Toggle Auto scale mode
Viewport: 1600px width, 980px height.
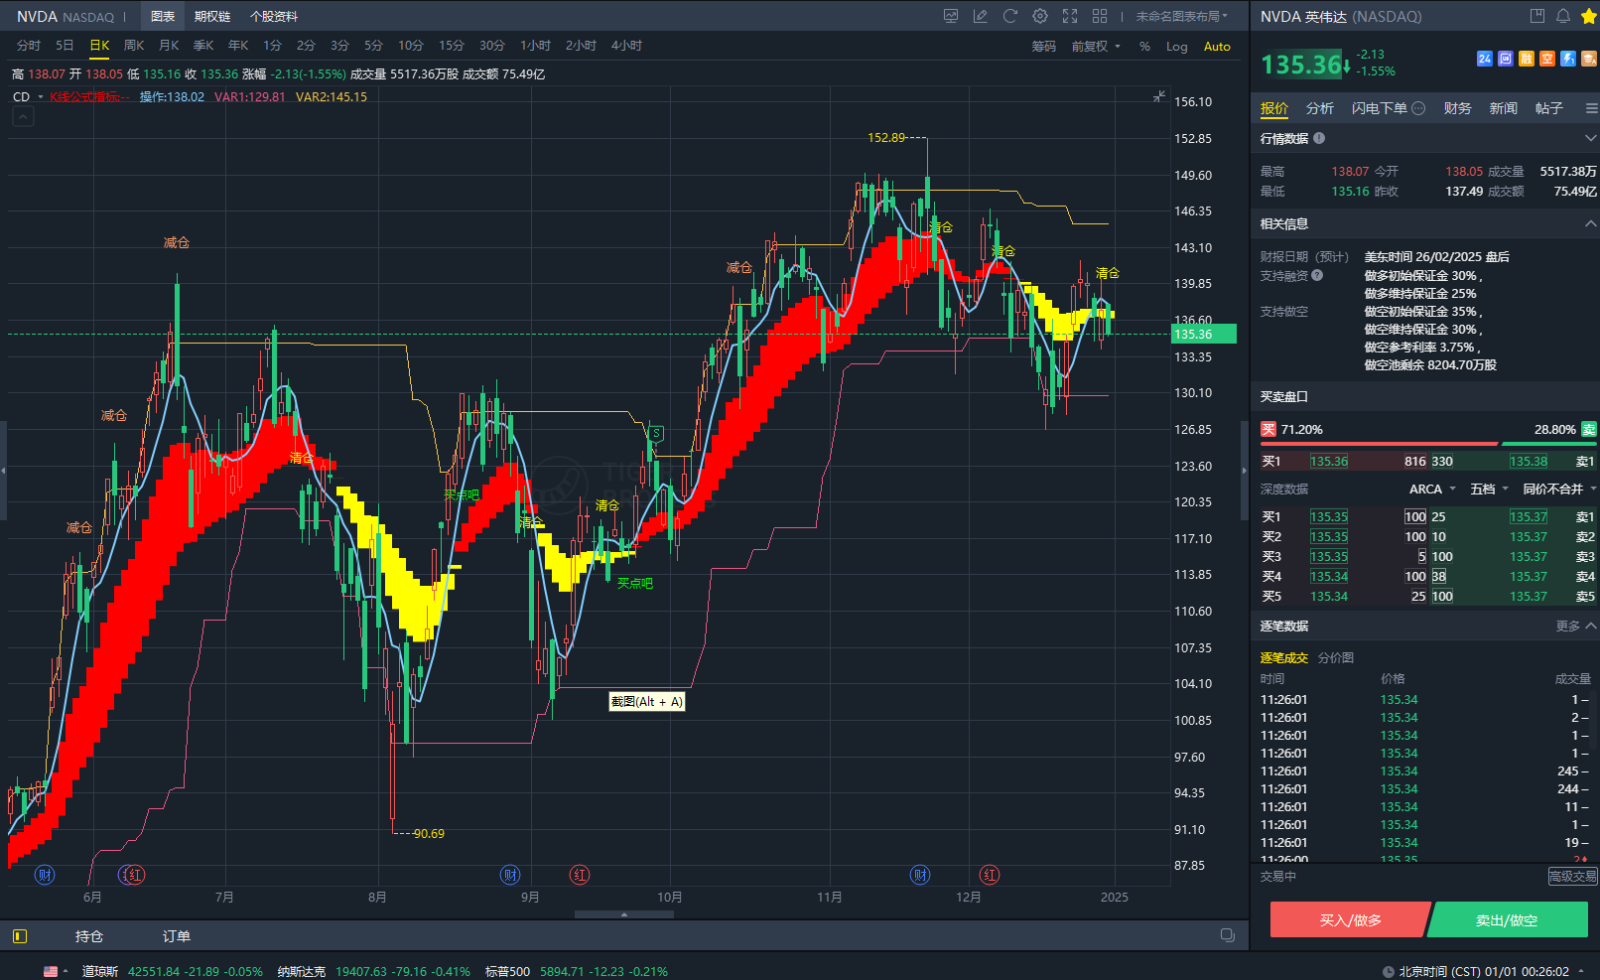(x=1217, y=46)
